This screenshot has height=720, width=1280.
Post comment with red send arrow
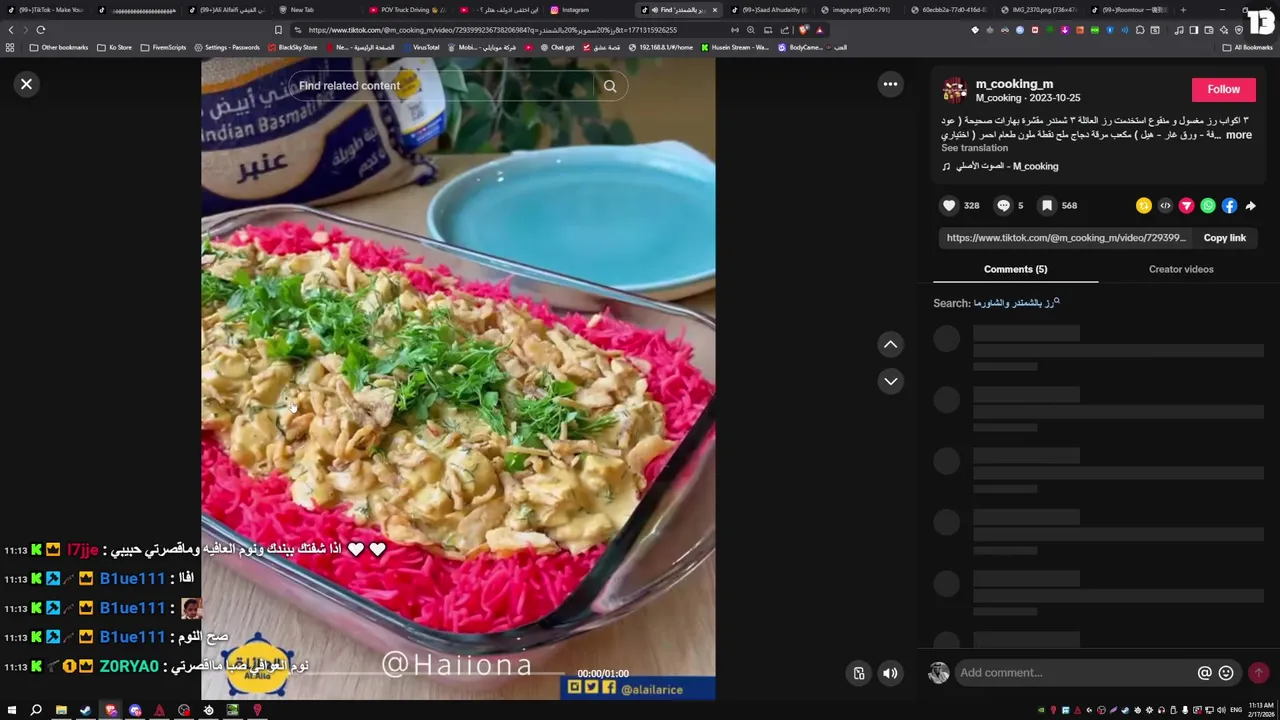point(1258,673)
